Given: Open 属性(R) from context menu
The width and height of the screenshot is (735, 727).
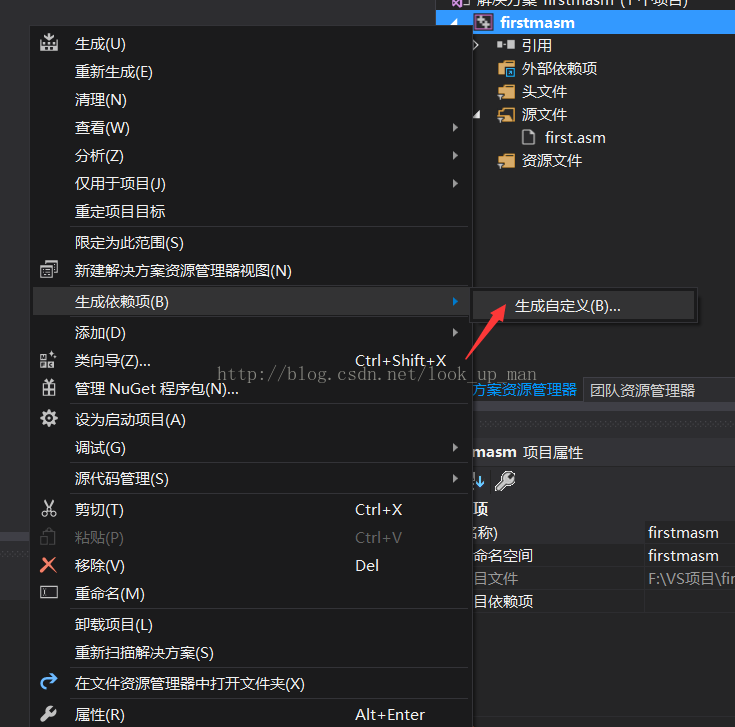Looking at the screenshot, I should tap(252, 714).
